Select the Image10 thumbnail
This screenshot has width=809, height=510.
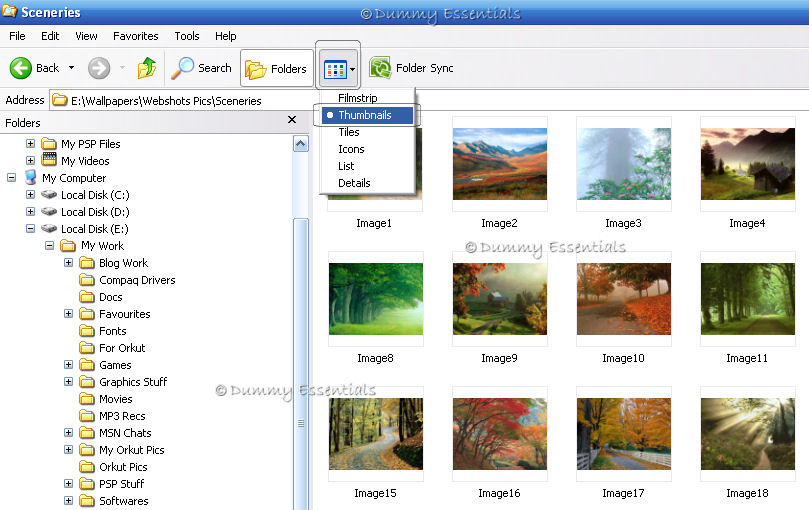click(x=623, y=299)
